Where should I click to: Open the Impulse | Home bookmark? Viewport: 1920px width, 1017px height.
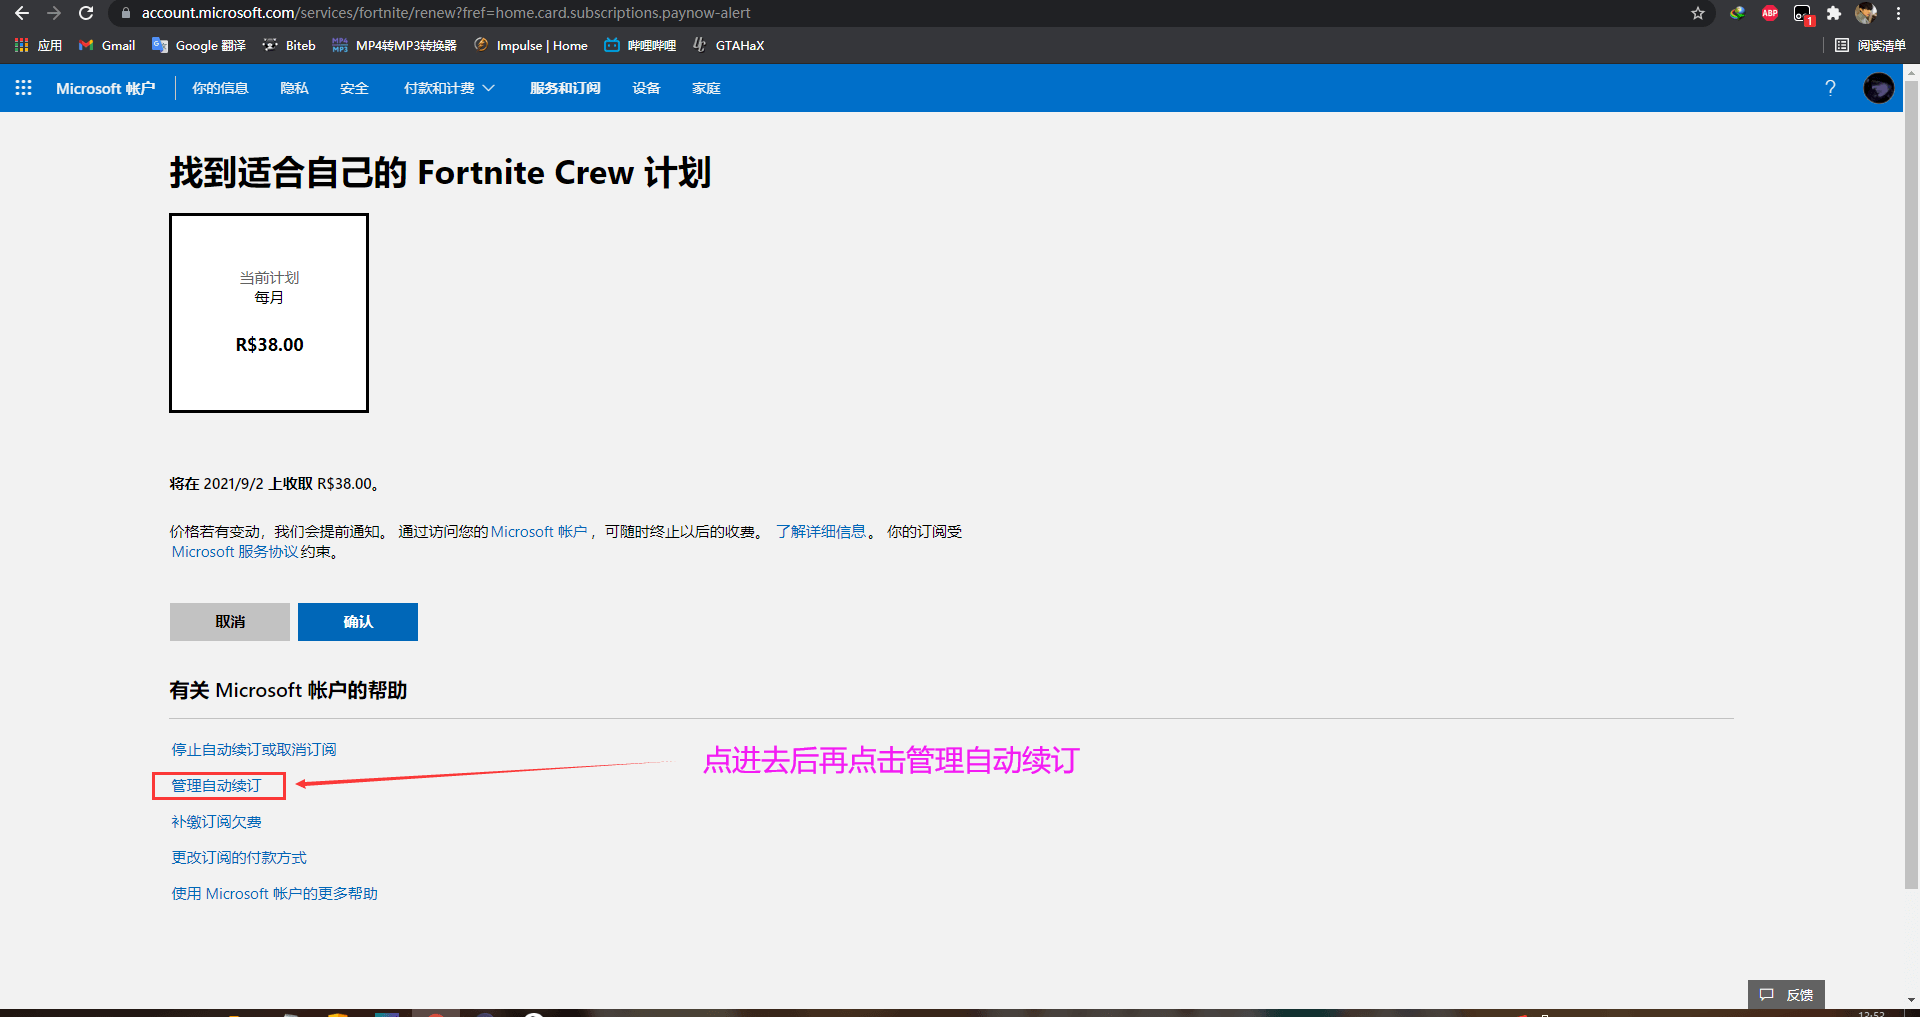click(531, 45)
